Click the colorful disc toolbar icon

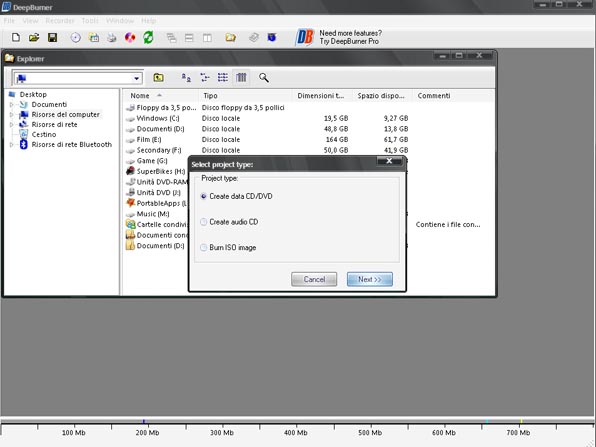click(130, 37)
